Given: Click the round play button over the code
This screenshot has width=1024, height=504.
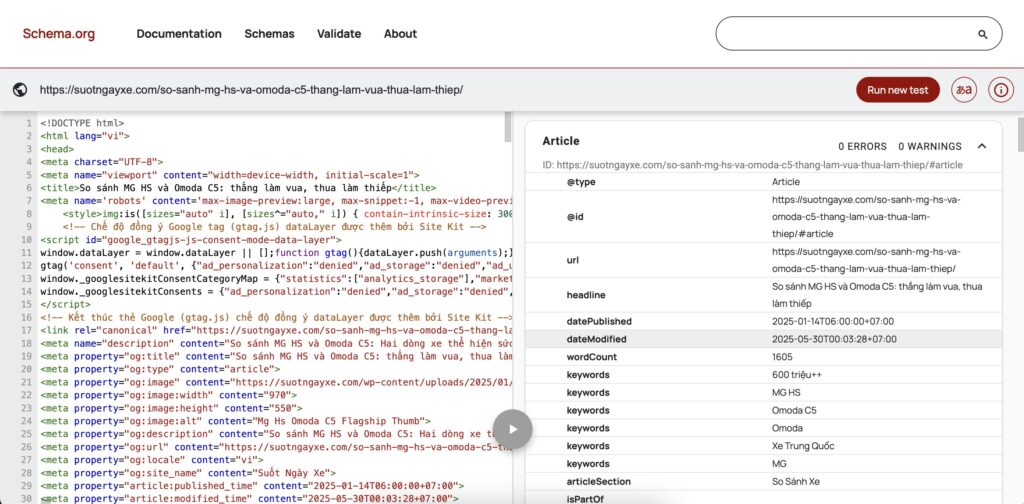Looking at the screenshot, I should 513,429.
